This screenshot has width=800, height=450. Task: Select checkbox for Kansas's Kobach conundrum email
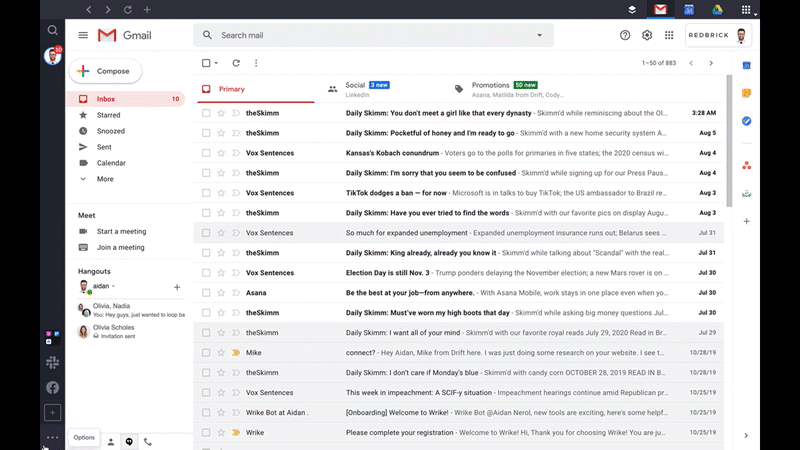coord(206,153)
